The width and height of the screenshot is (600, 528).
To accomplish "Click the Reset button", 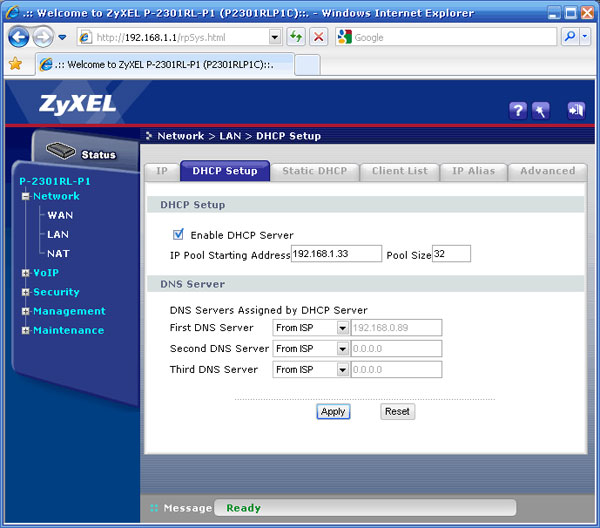I will point(397,412).
